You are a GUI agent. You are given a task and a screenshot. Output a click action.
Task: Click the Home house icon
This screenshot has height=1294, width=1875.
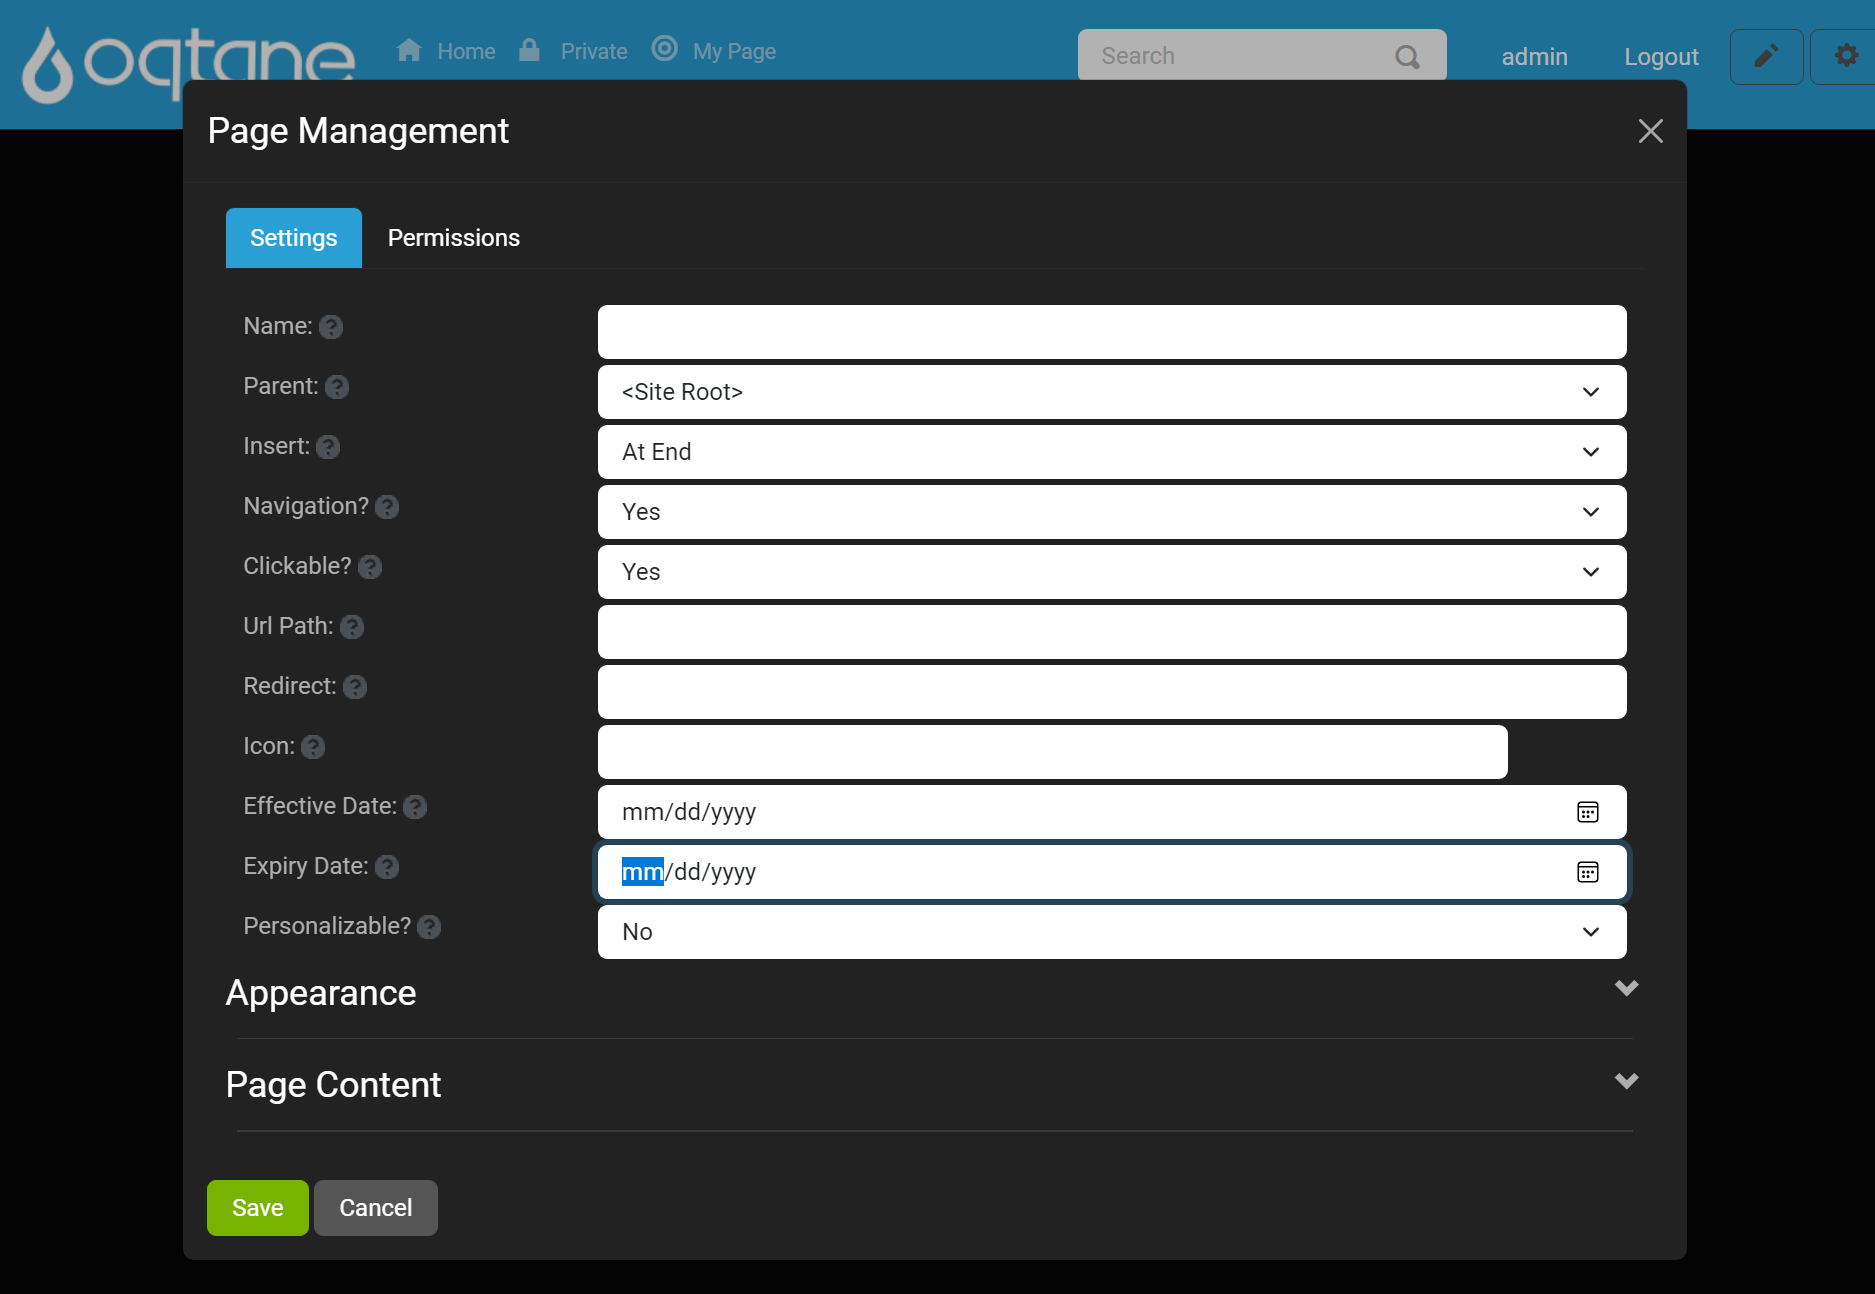tap(409, 50)
